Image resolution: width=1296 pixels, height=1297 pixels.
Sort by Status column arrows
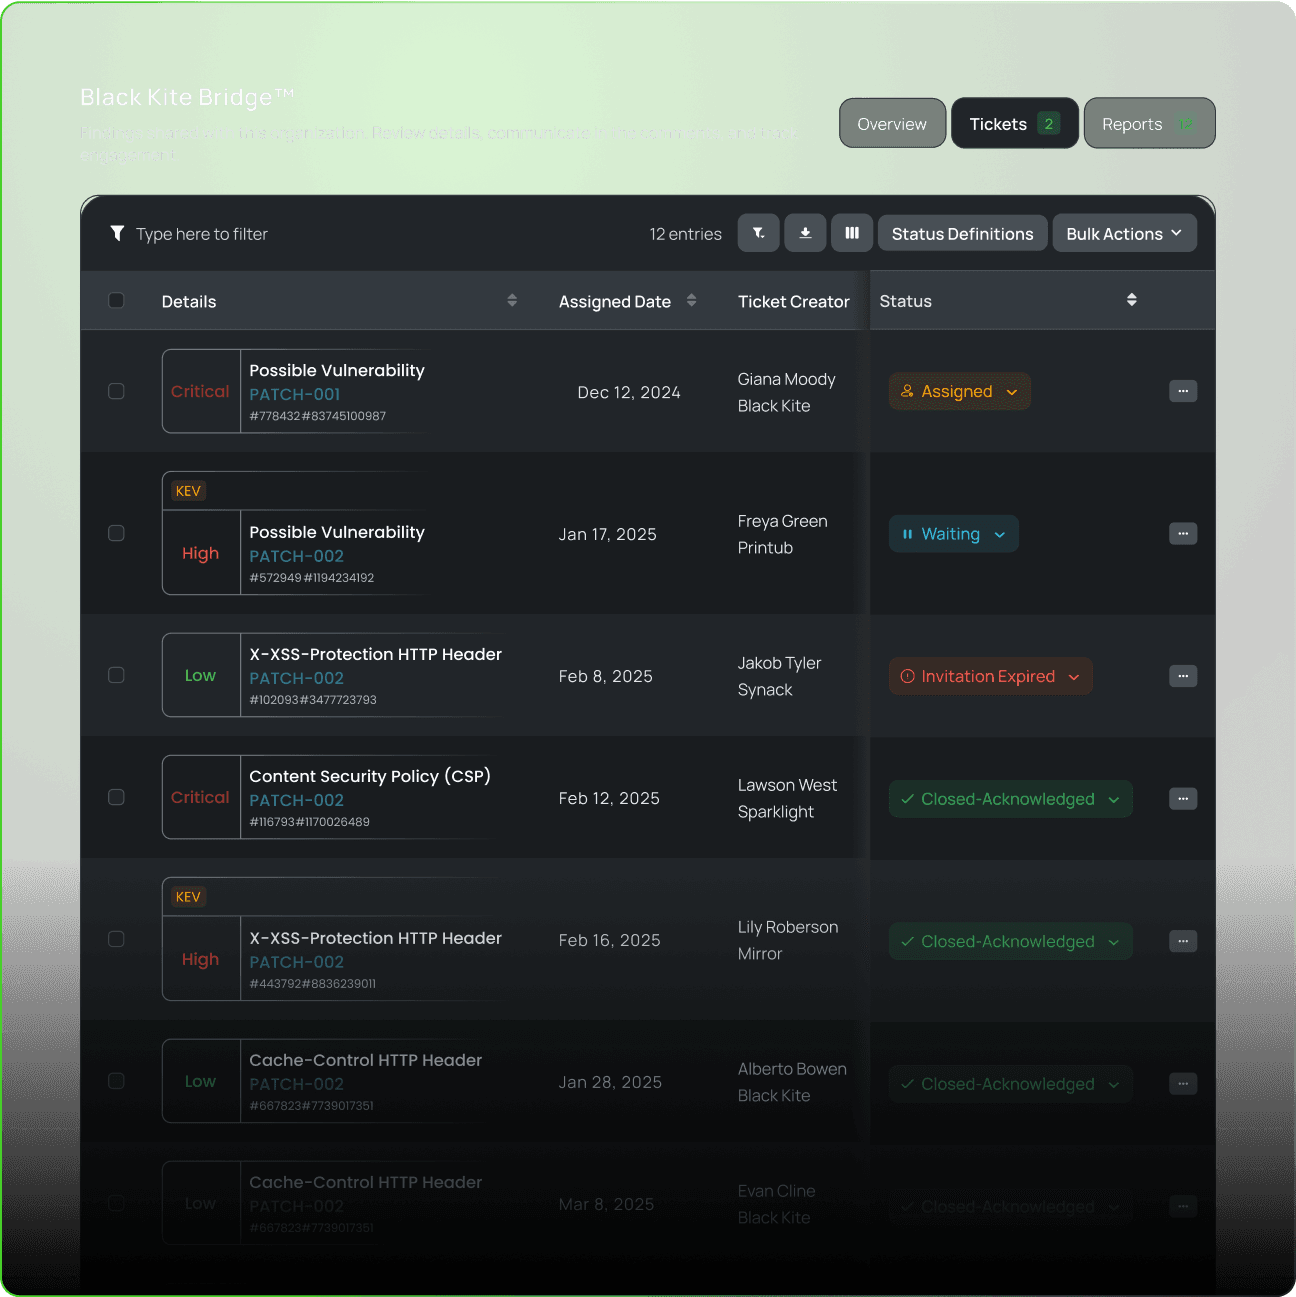click(x=1131, y=300)
